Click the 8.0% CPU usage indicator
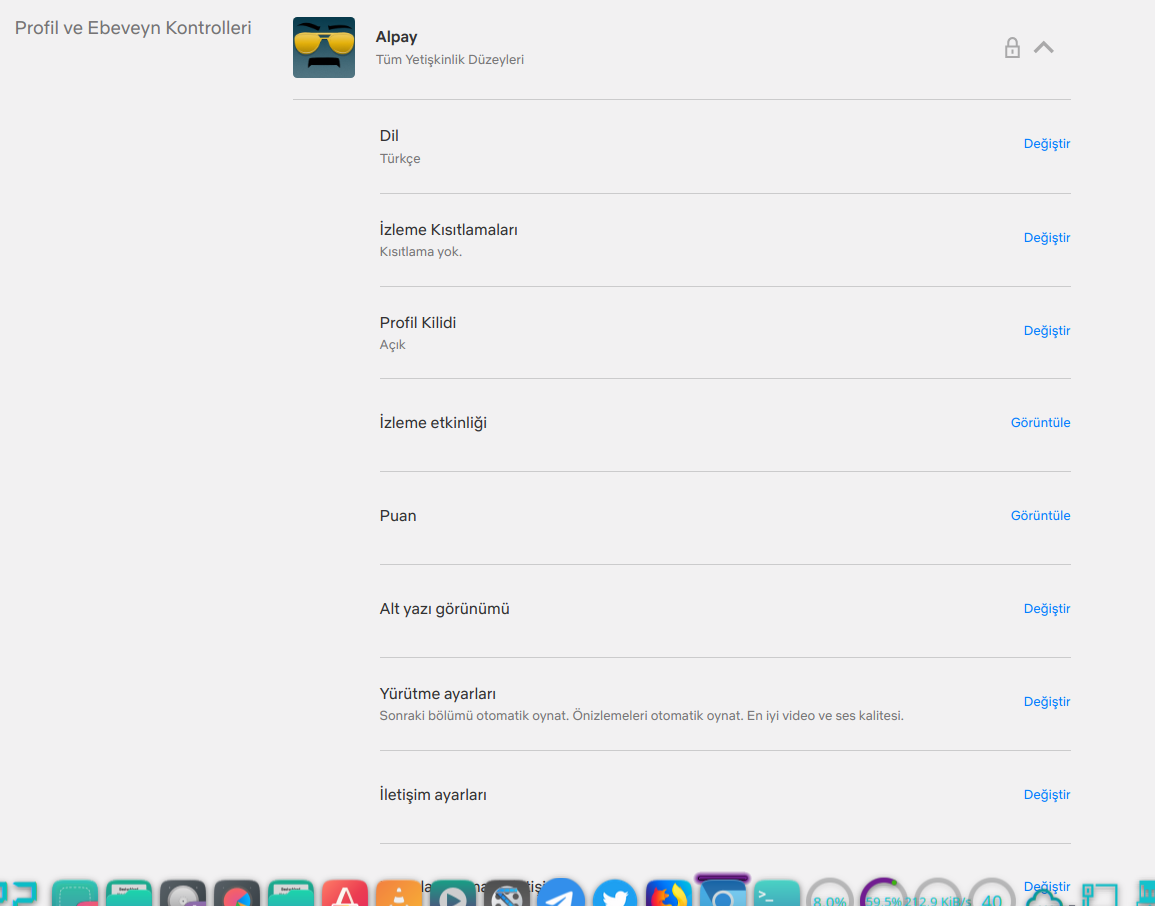 pyautogui.click(x=830, y=893)
